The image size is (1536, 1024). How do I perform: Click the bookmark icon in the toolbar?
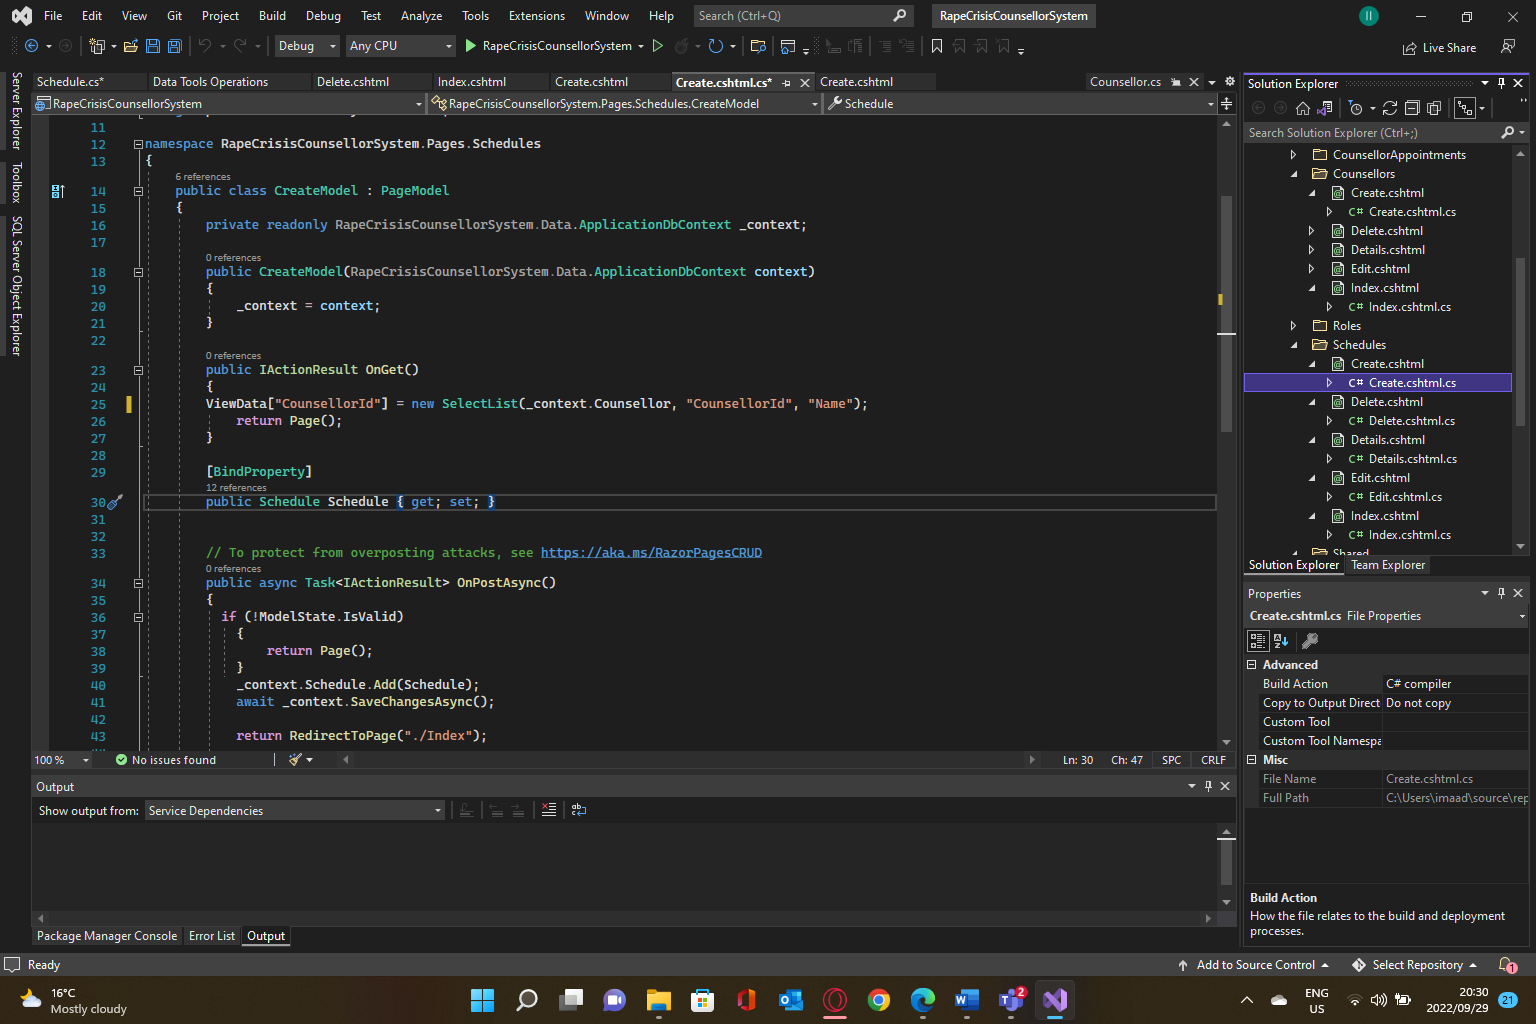tap(937, 46)
